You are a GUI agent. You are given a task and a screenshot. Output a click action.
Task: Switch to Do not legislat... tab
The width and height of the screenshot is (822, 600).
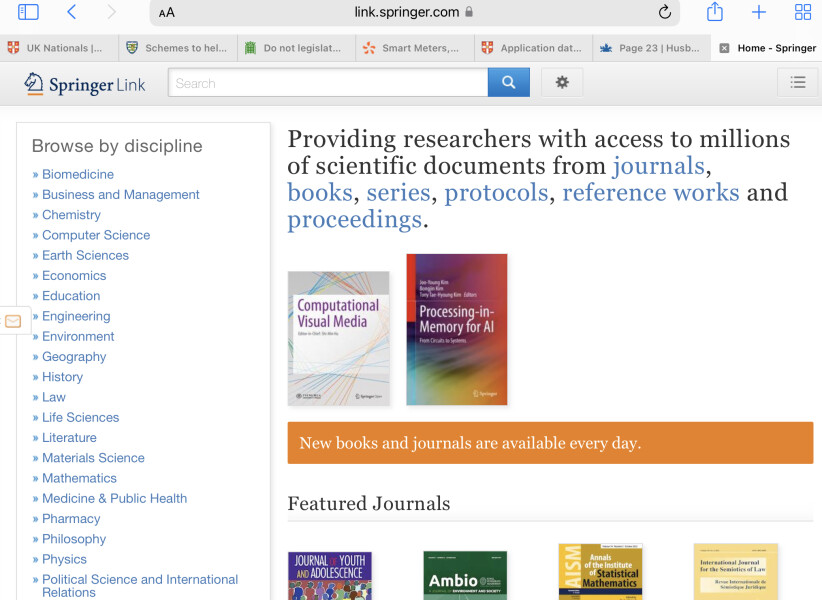[296, 48]
